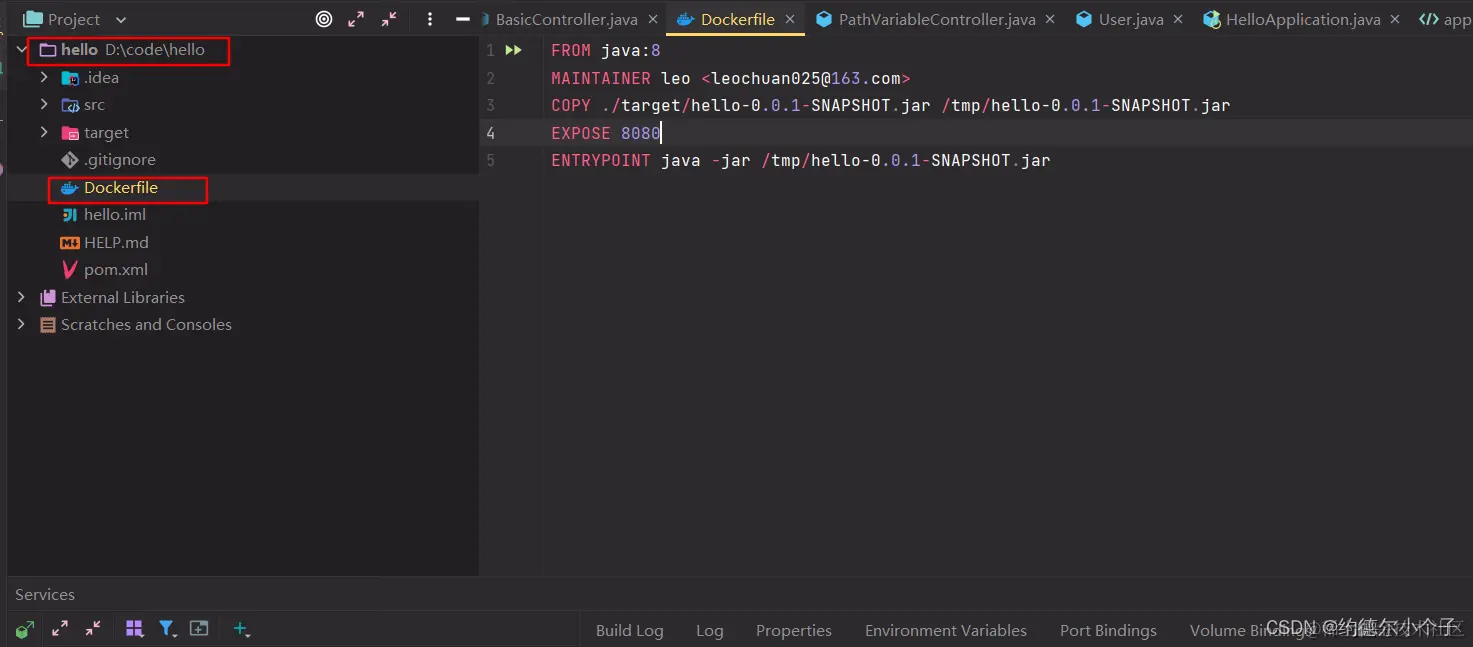Close the HelloApplication.java tab
Viewport: 1473px width, 647px height.
tap(1395, 19)
